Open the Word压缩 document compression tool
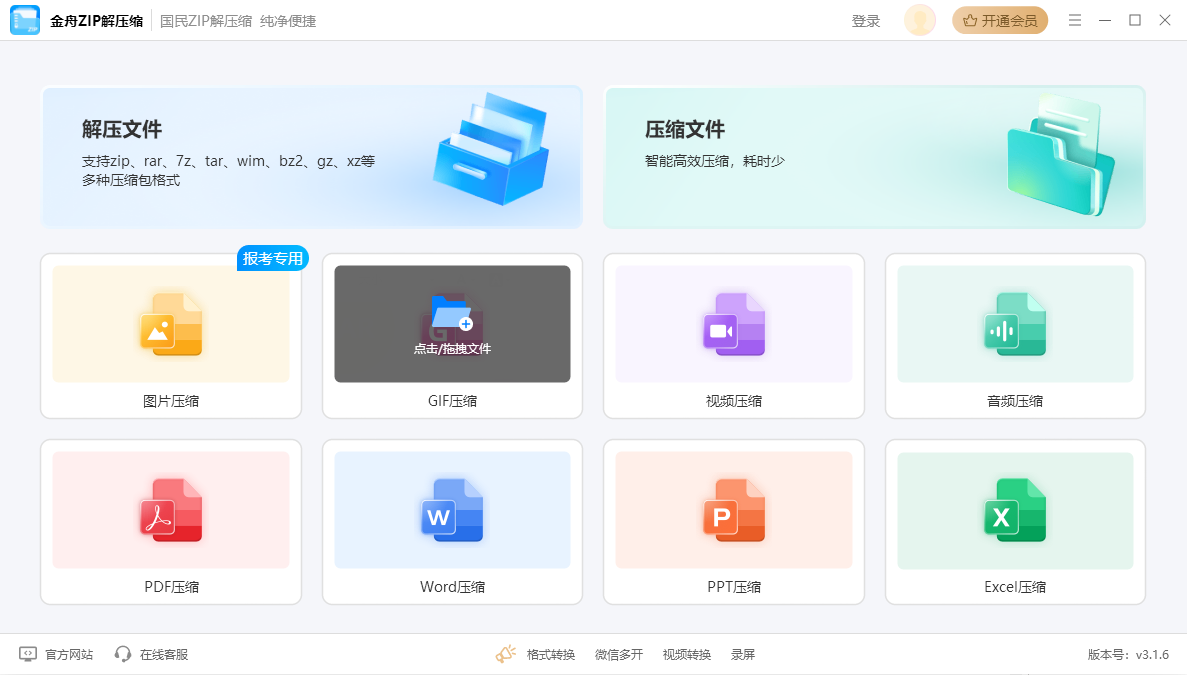Viewport: 1187px width, 675px height. [x=452, y=522]
